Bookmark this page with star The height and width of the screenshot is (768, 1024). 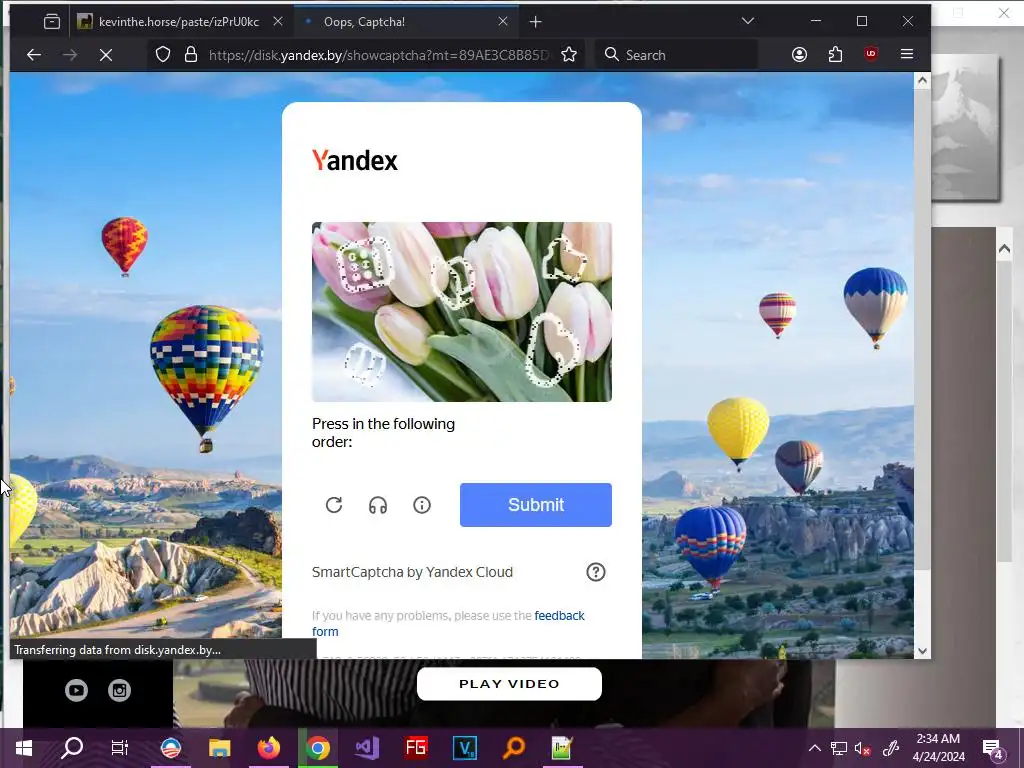tap(569, 55)
